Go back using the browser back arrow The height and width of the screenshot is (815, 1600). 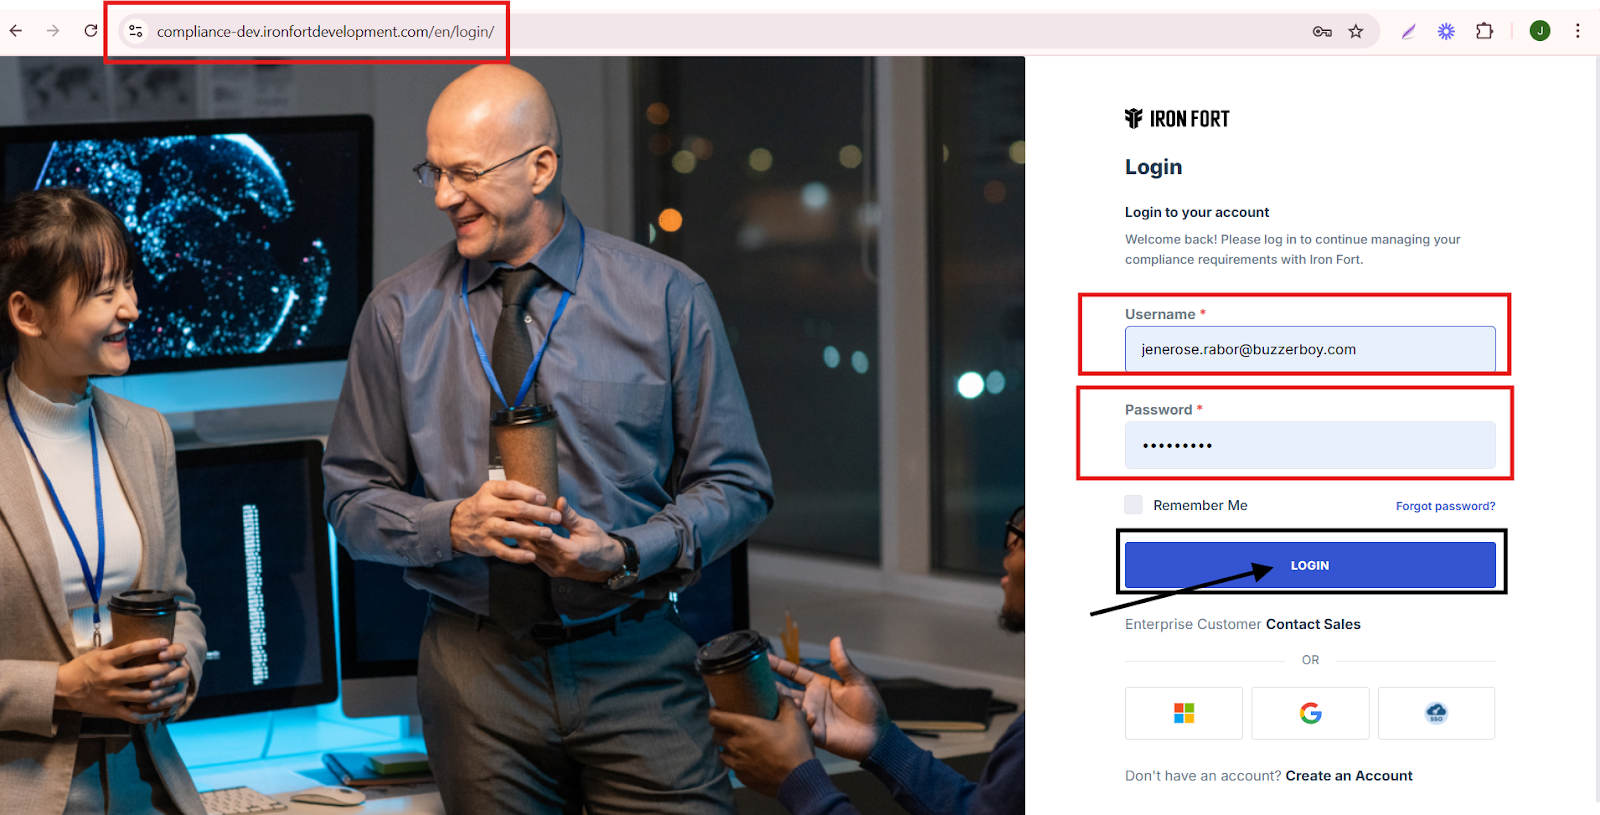coord(16,31)
